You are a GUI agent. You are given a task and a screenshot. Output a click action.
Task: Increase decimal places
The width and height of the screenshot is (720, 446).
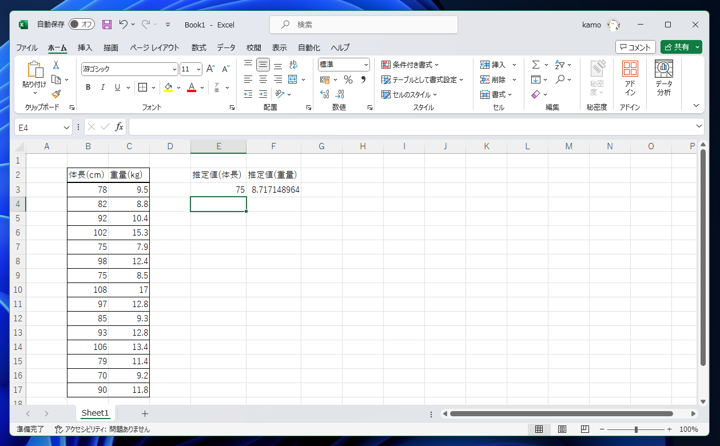[x=325, y=94]
